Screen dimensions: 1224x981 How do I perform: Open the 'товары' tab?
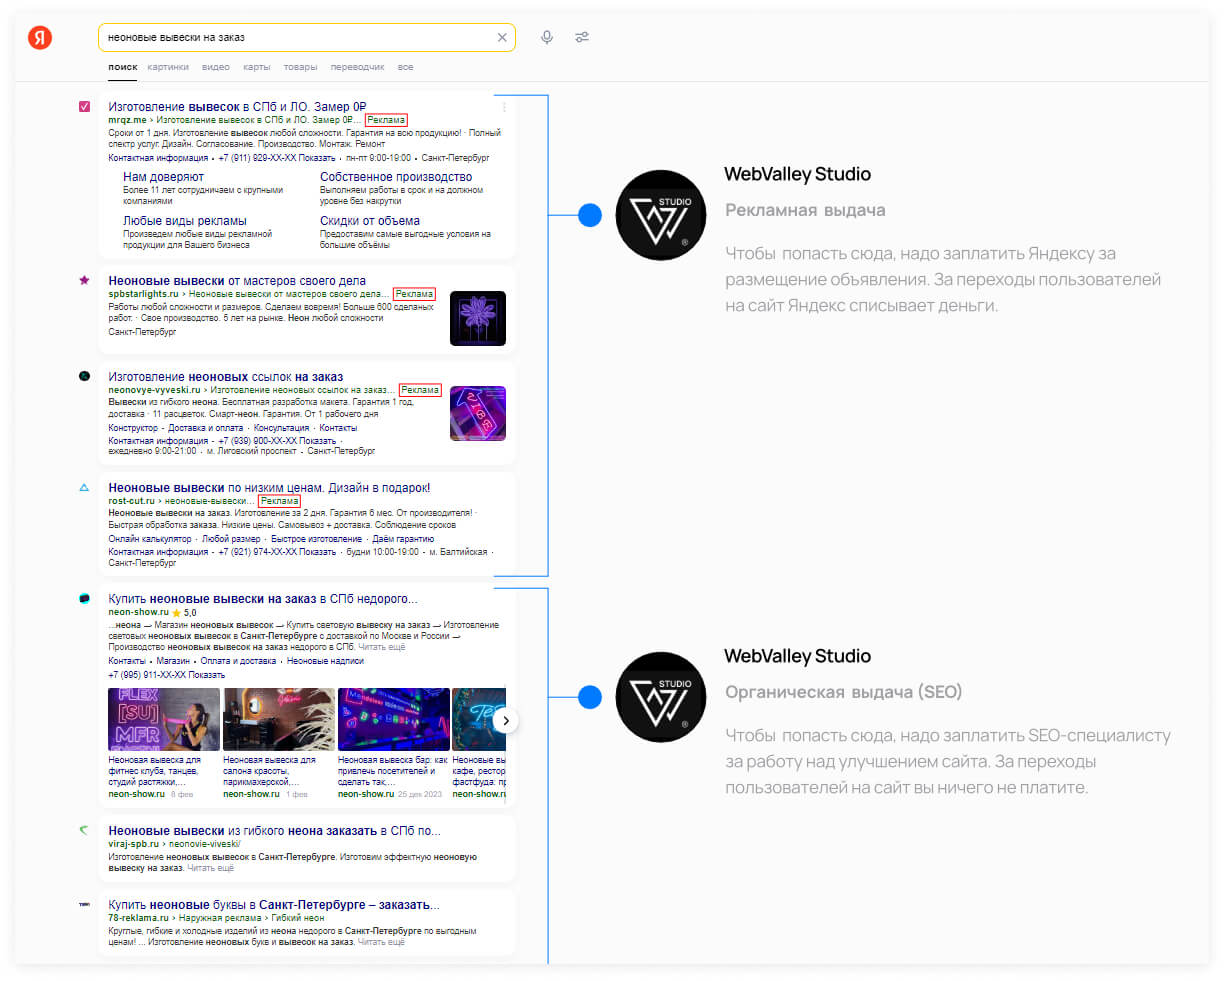tap(300, 67)
